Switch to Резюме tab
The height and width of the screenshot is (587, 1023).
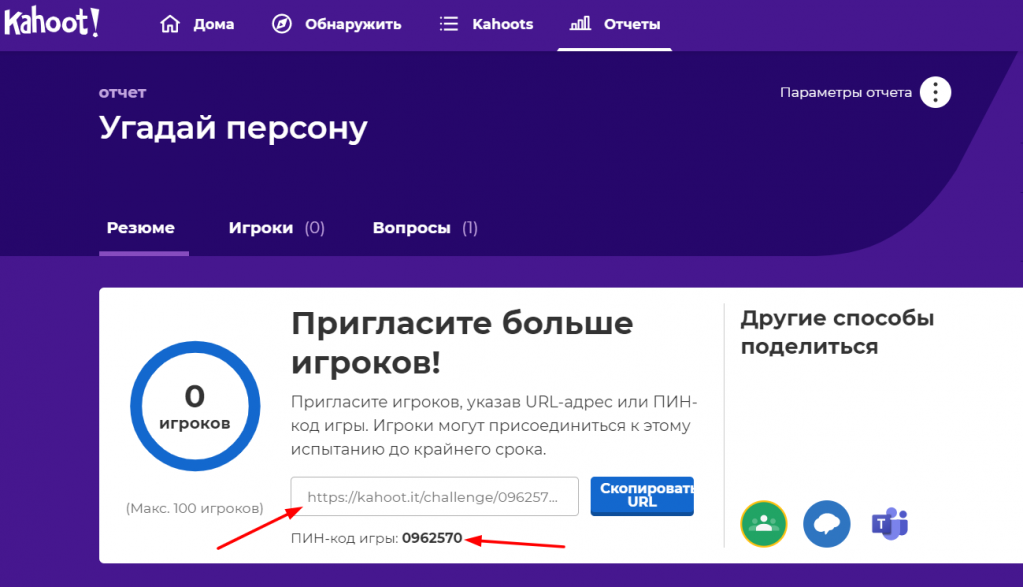[x=141, y=228]
